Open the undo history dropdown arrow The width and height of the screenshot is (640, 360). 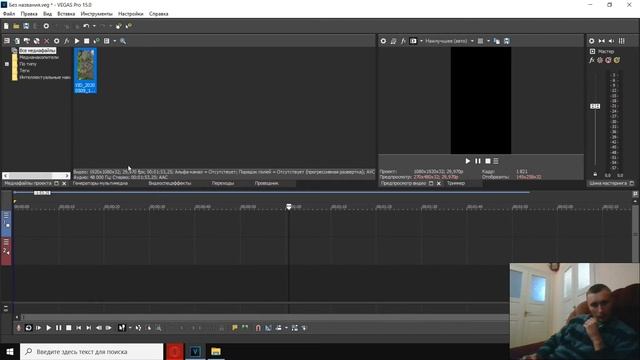coord(94,26)
